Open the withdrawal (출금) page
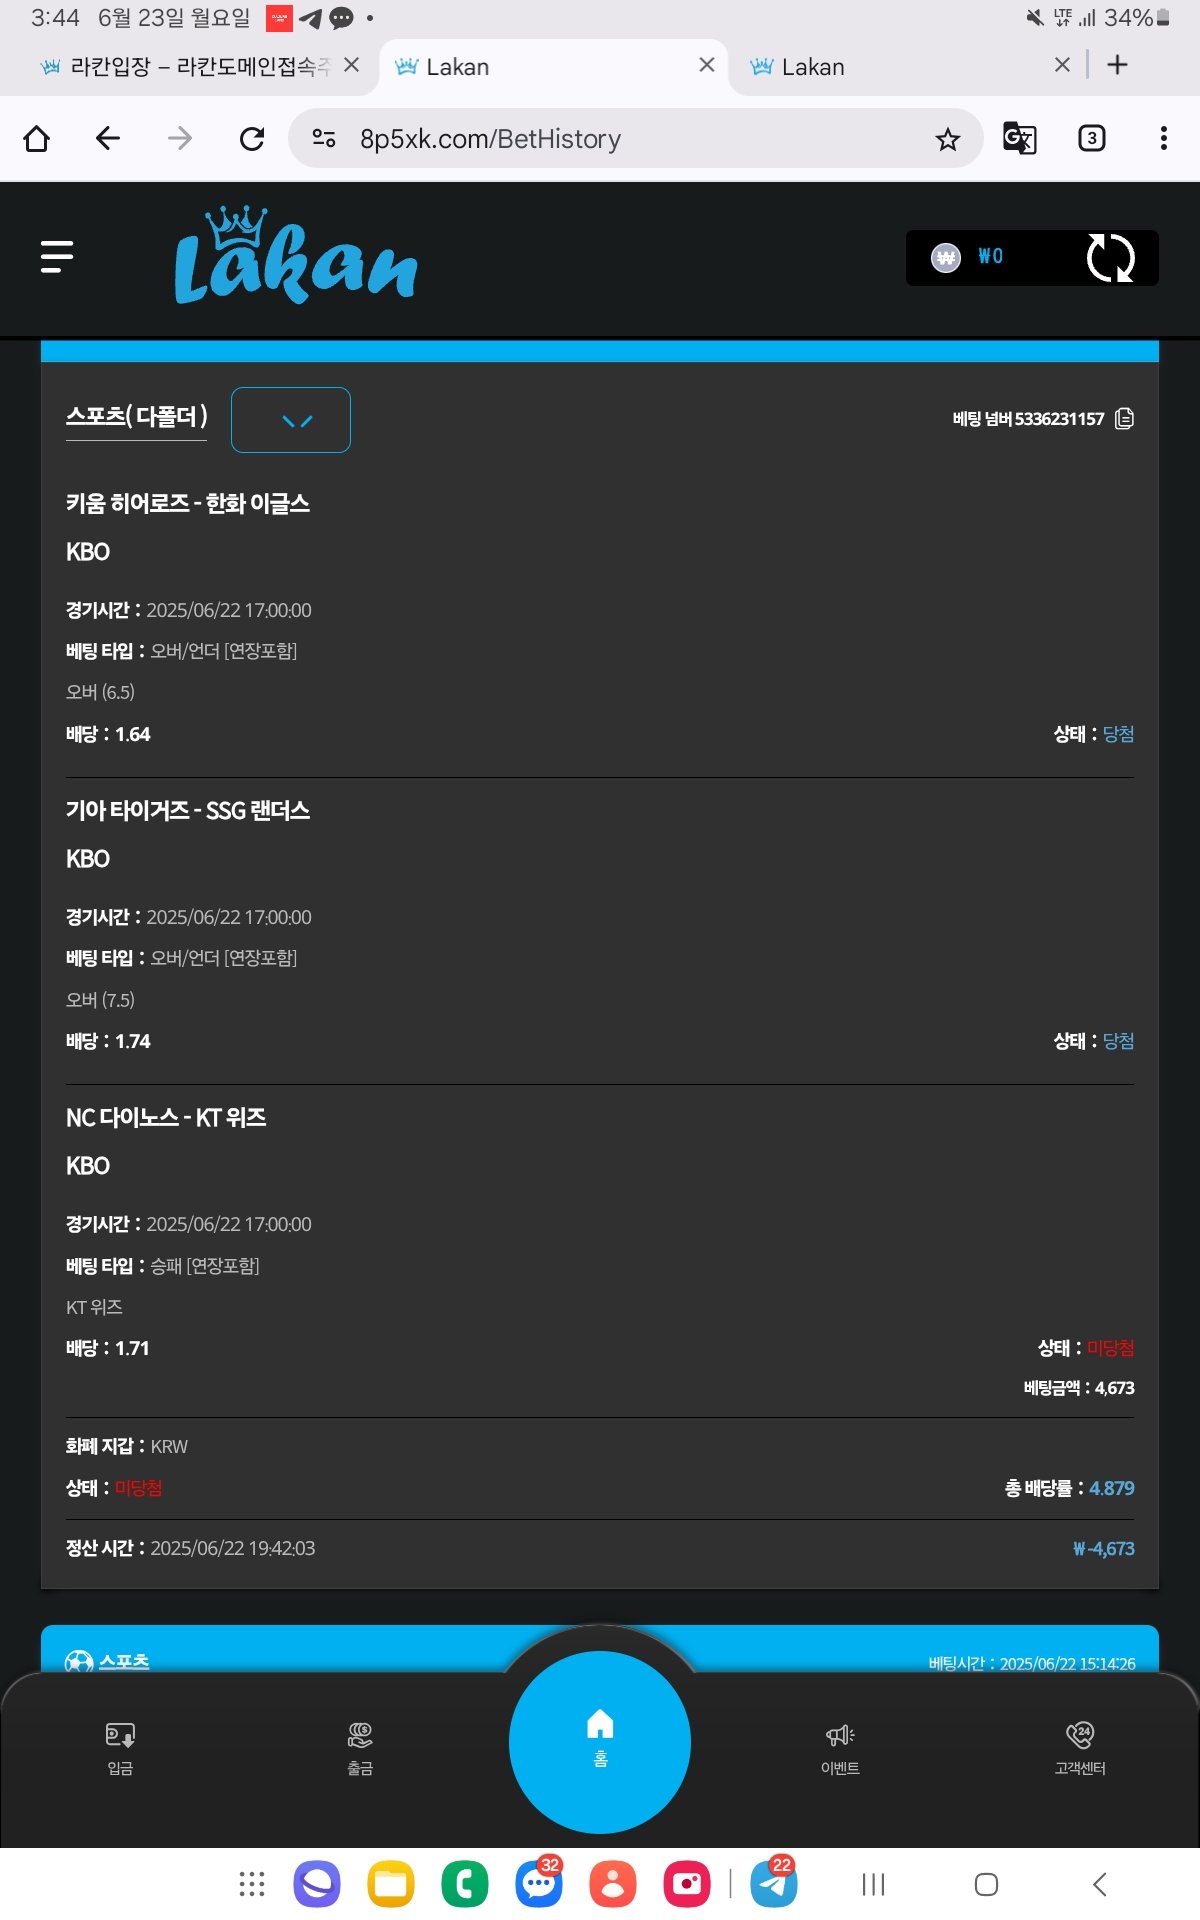 tap(360, 1746)
